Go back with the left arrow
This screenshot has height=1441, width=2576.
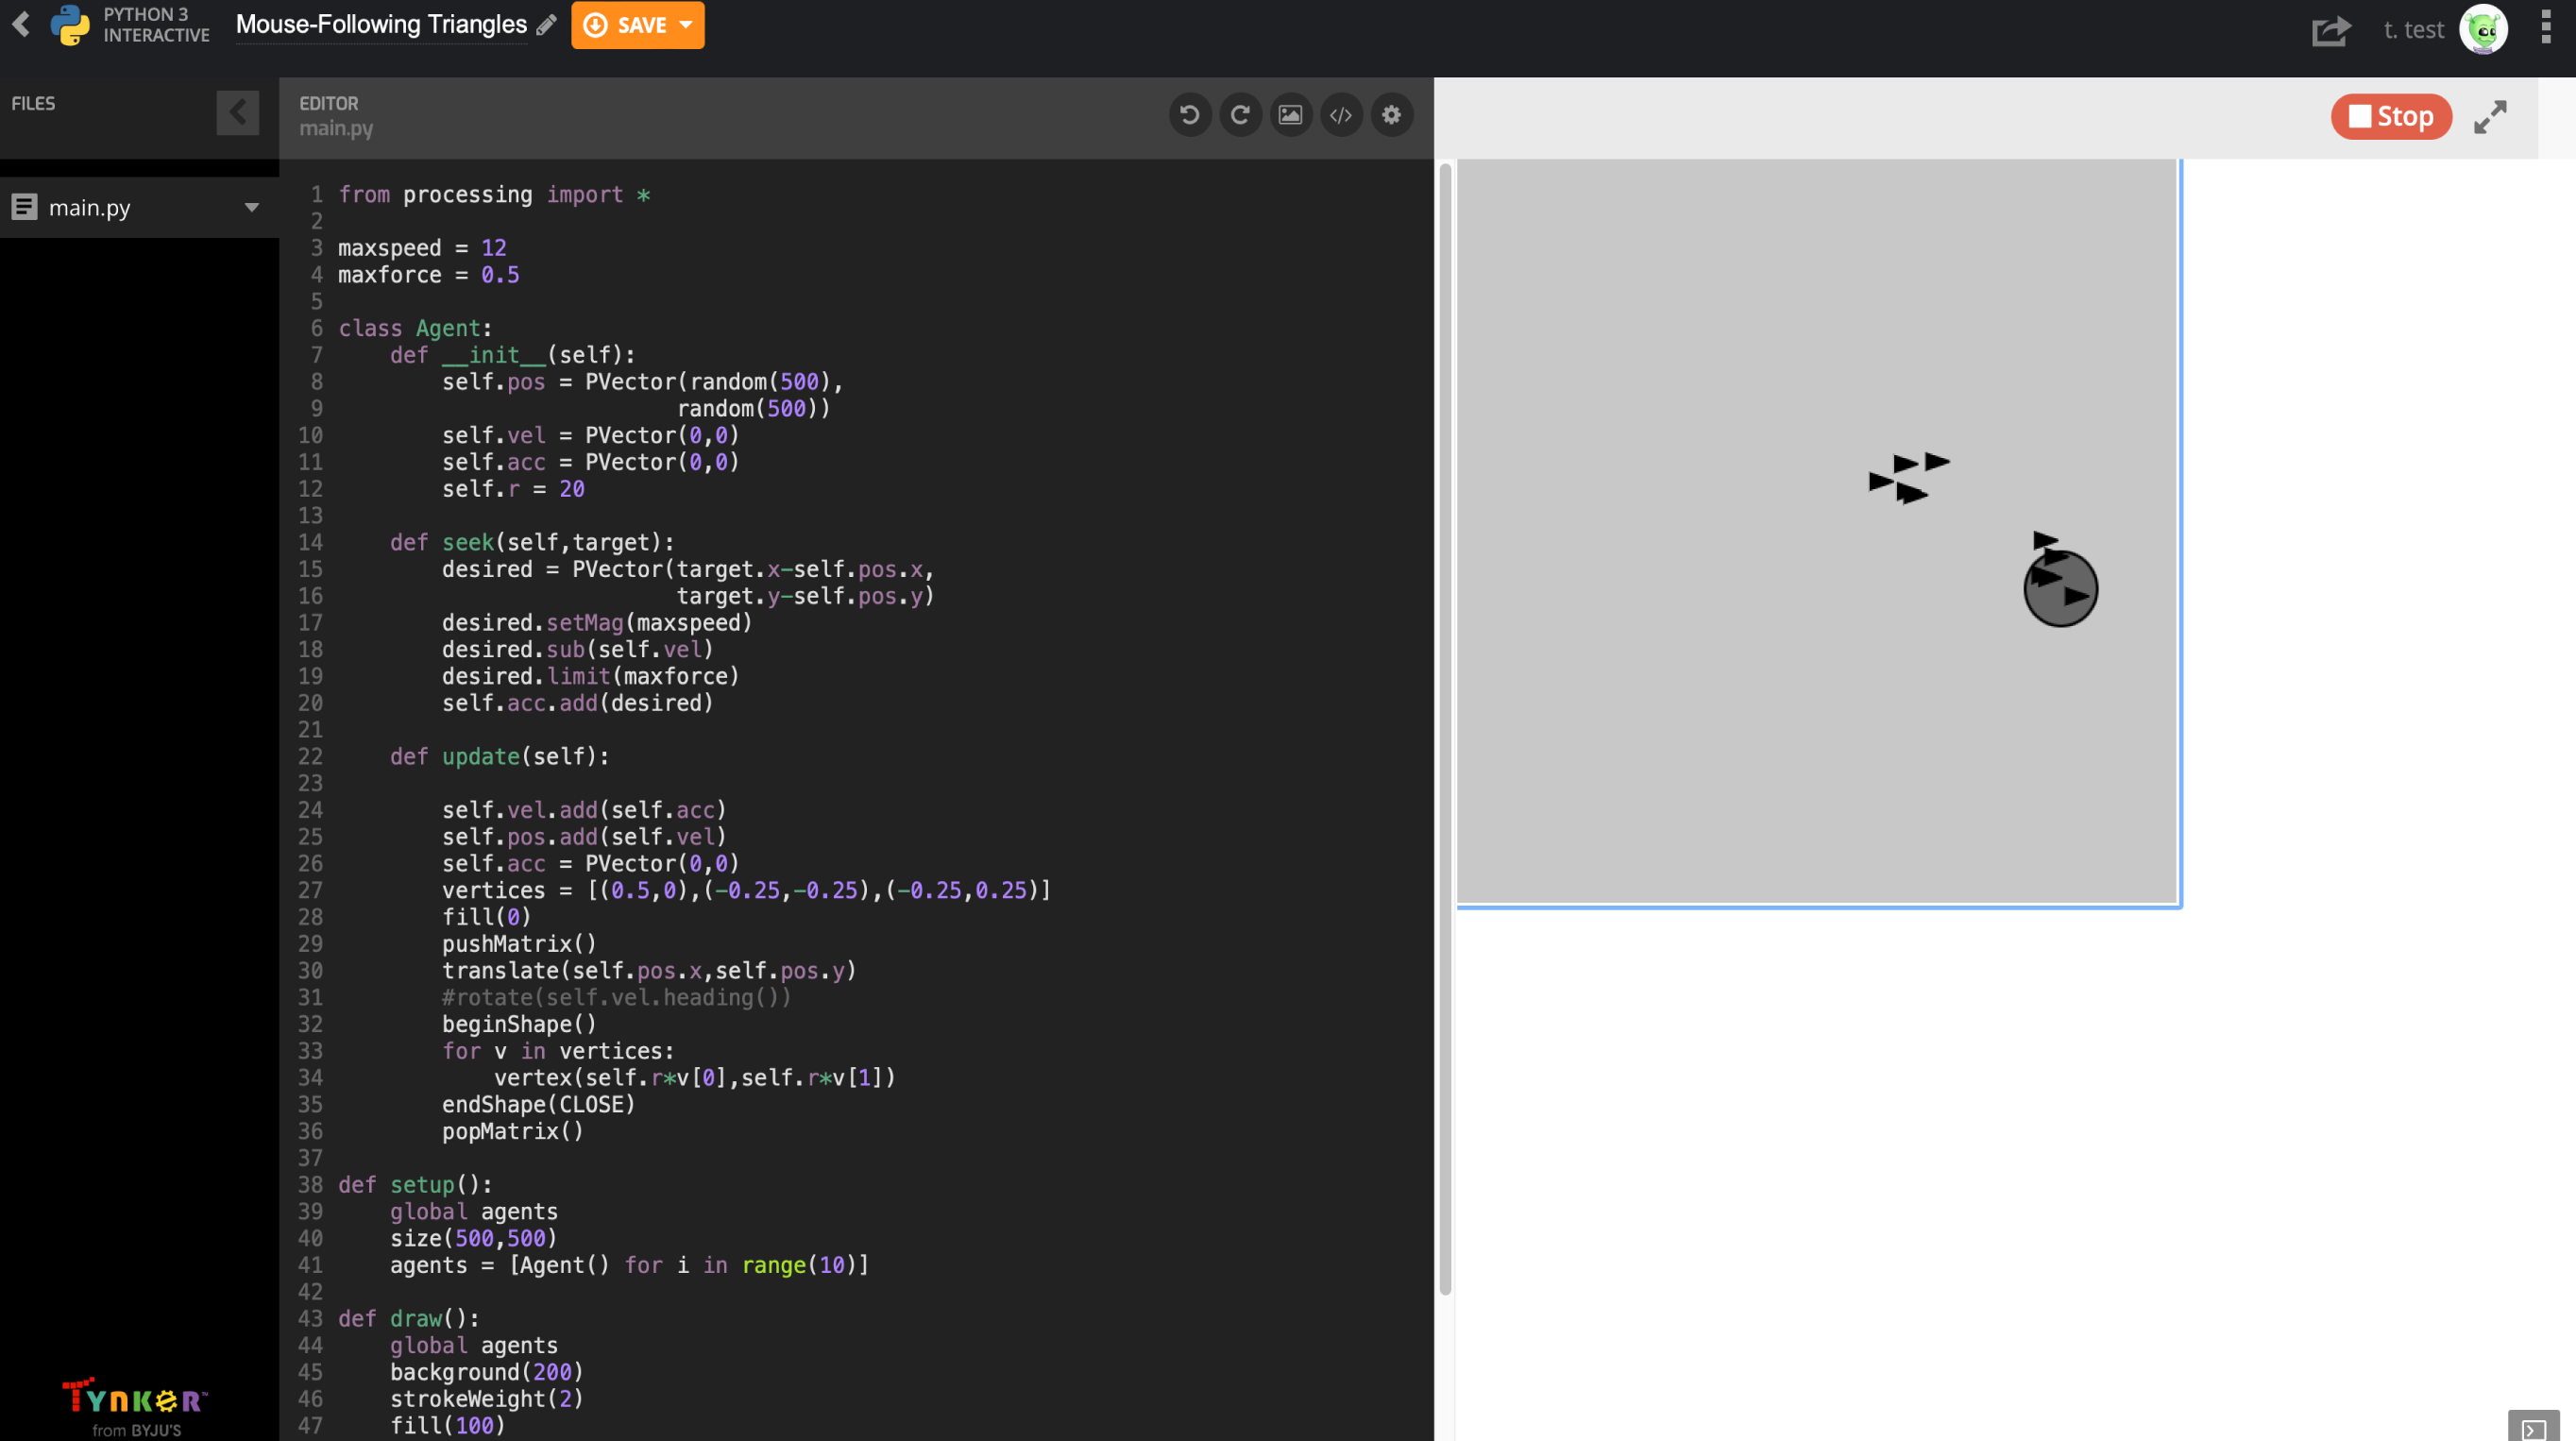[21, 24]
